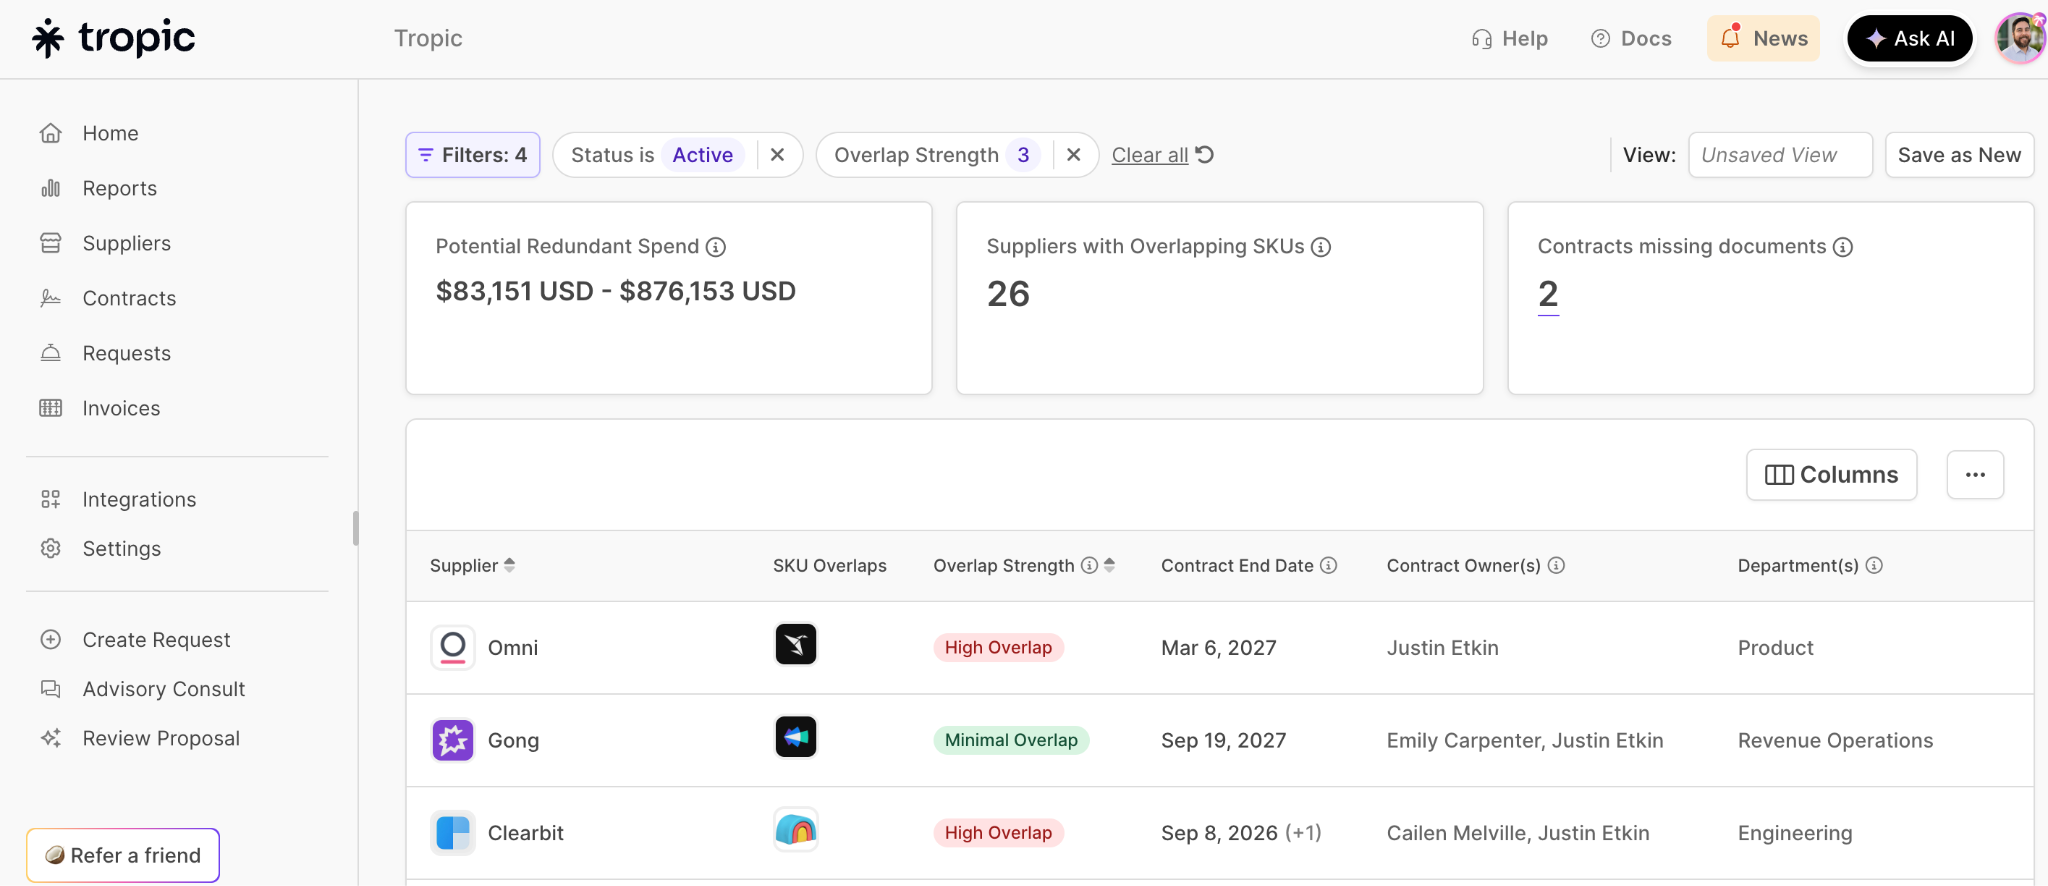Show info for Contract Owner(s) column

(x=1556, y=566)
